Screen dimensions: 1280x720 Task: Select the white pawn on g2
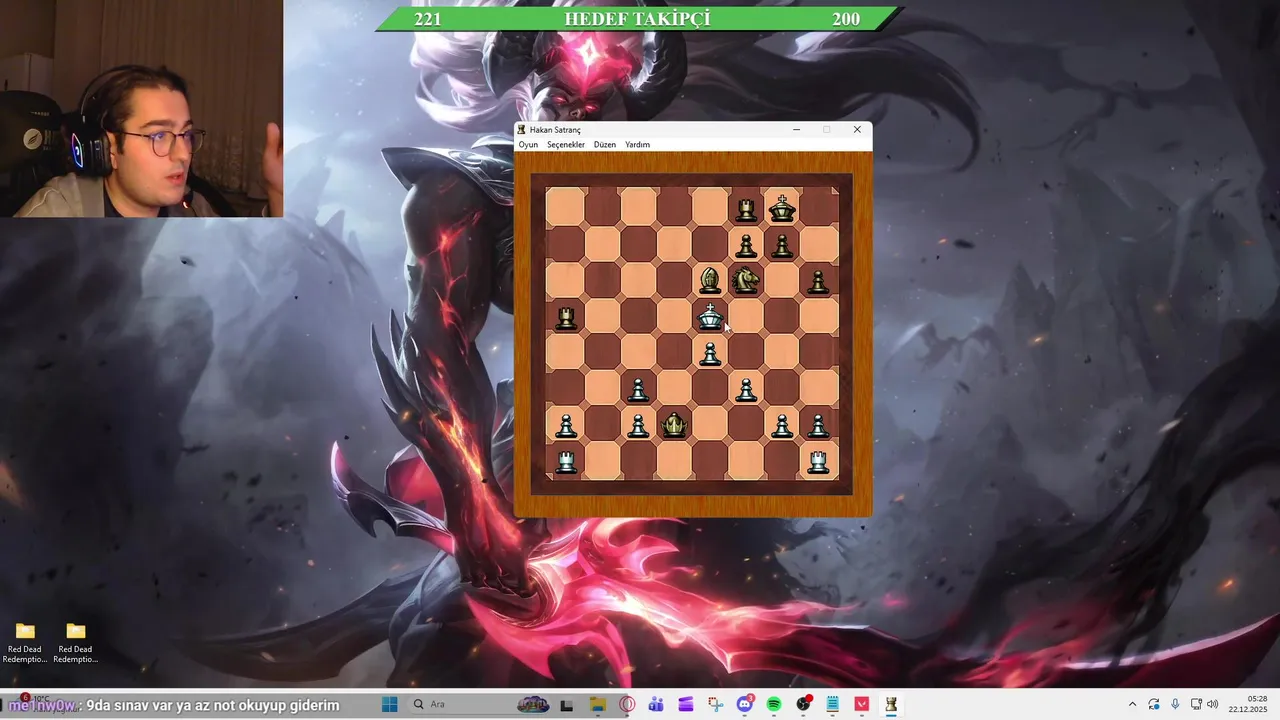tap(782, 425)
